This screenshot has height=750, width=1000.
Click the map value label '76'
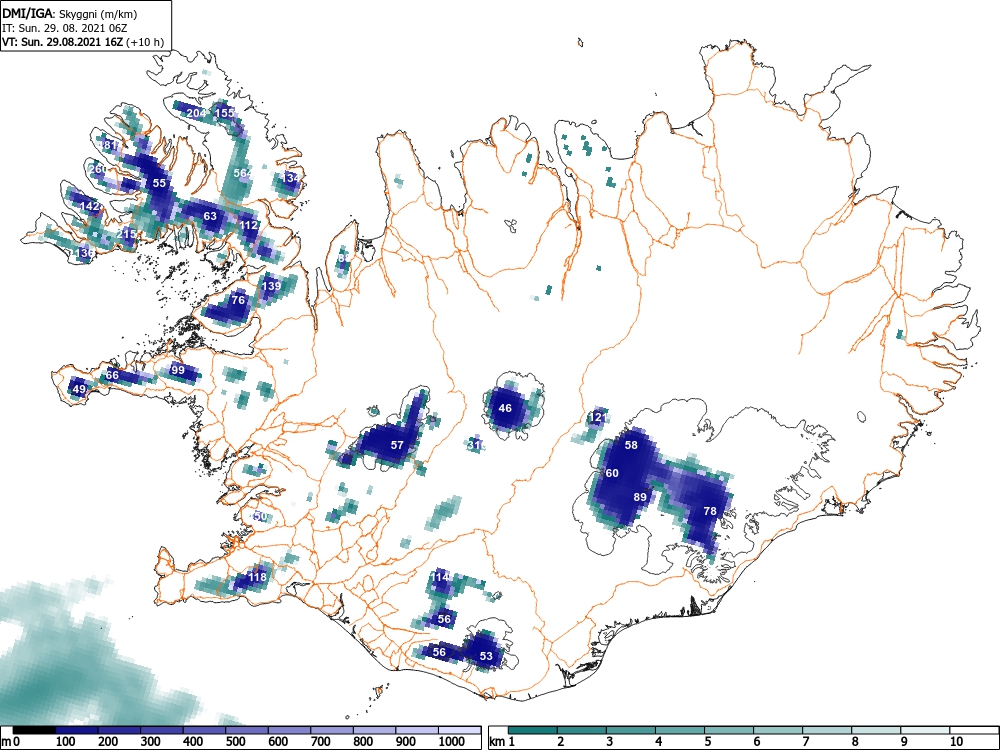pyautogui.click(x=238, y=300)
